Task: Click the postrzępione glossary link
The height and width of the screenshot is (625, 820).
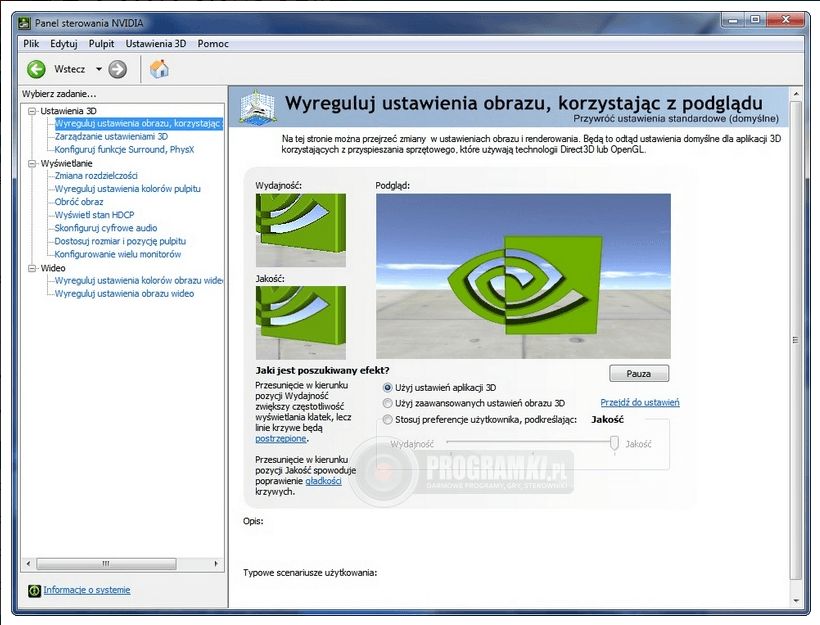Action: point(281,439)
